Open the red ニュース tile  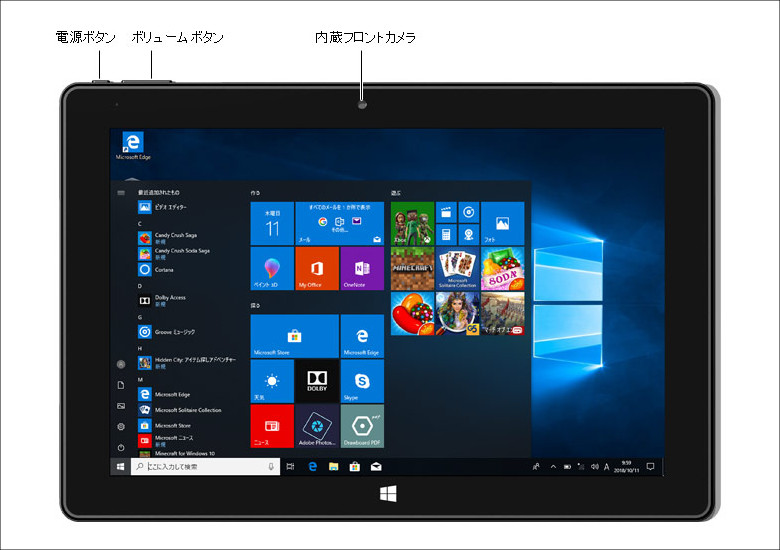point(272,426)
